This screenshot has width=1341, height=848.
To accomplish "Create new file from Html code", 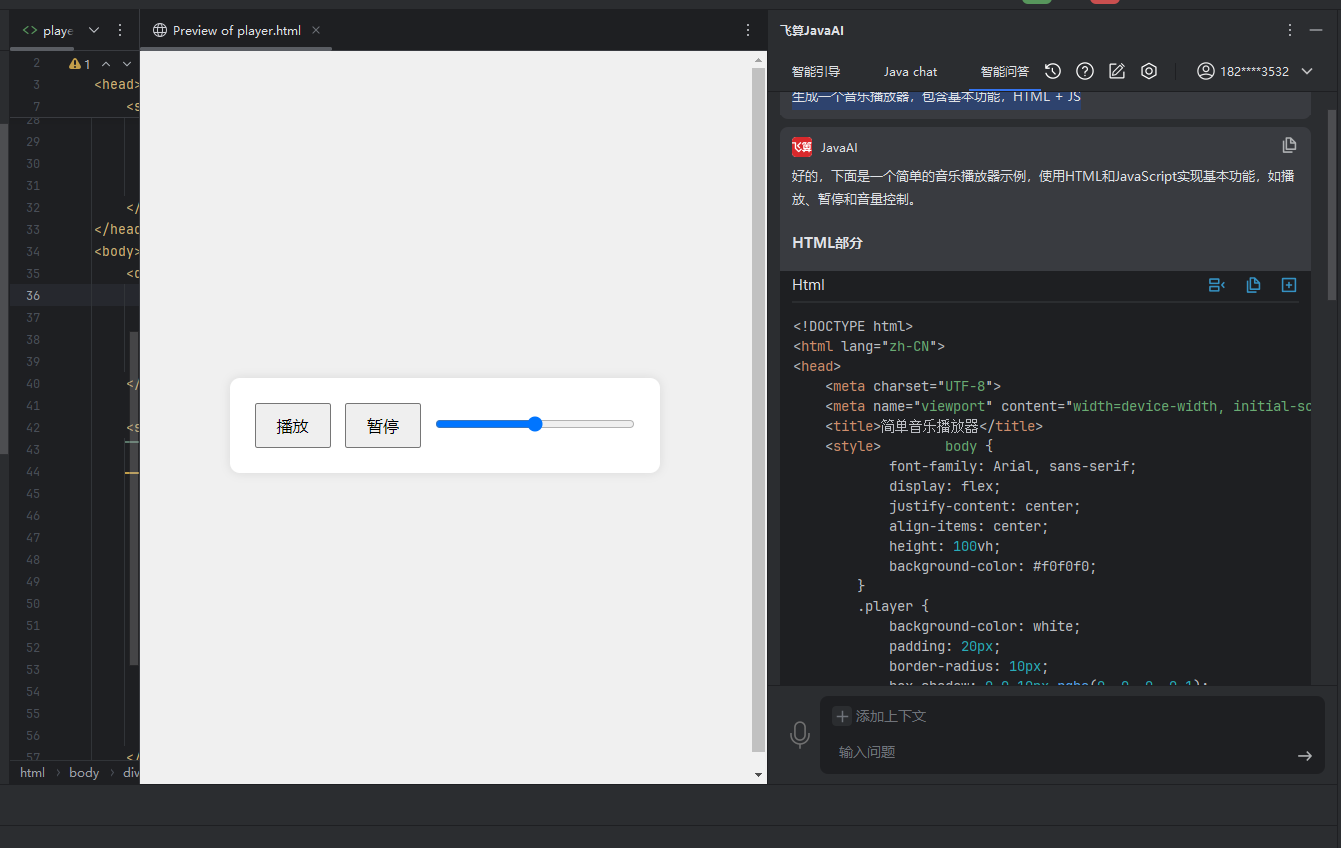I will (1289, 285).
